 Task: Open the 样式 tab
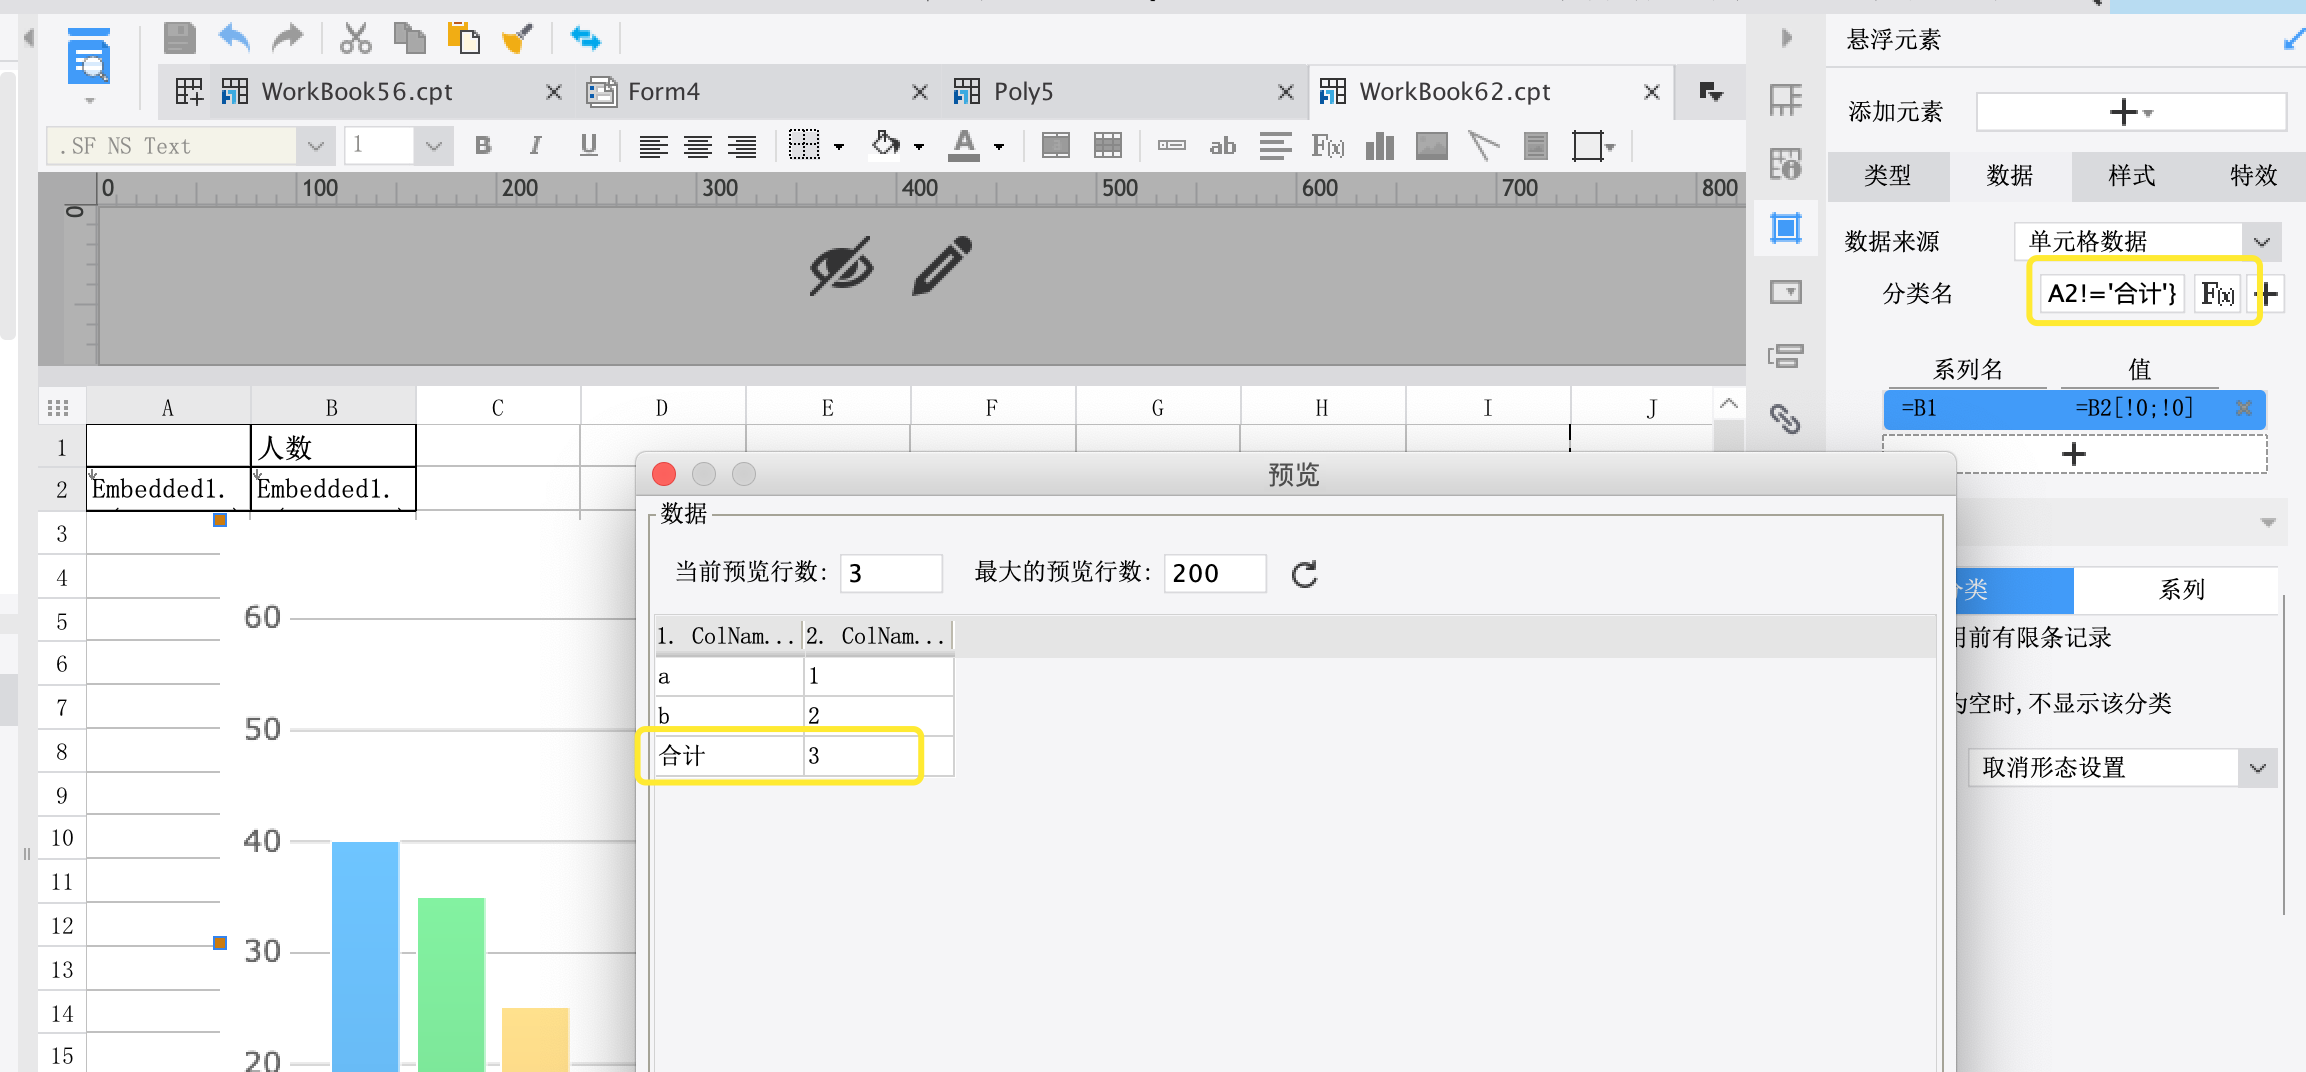tap(2132, 176)
